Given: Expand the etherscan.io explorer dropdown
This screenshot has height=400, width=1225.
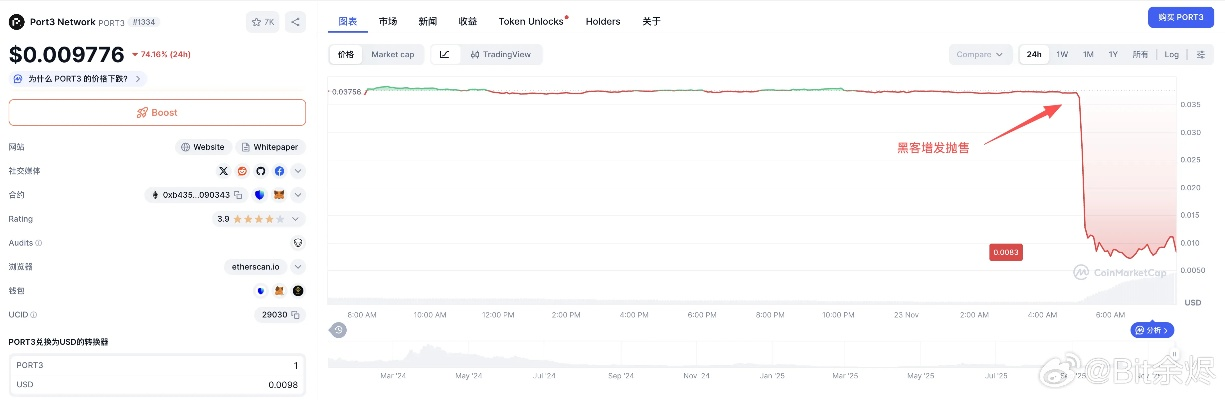Looking at the screenshot, I should click(298, 267).
